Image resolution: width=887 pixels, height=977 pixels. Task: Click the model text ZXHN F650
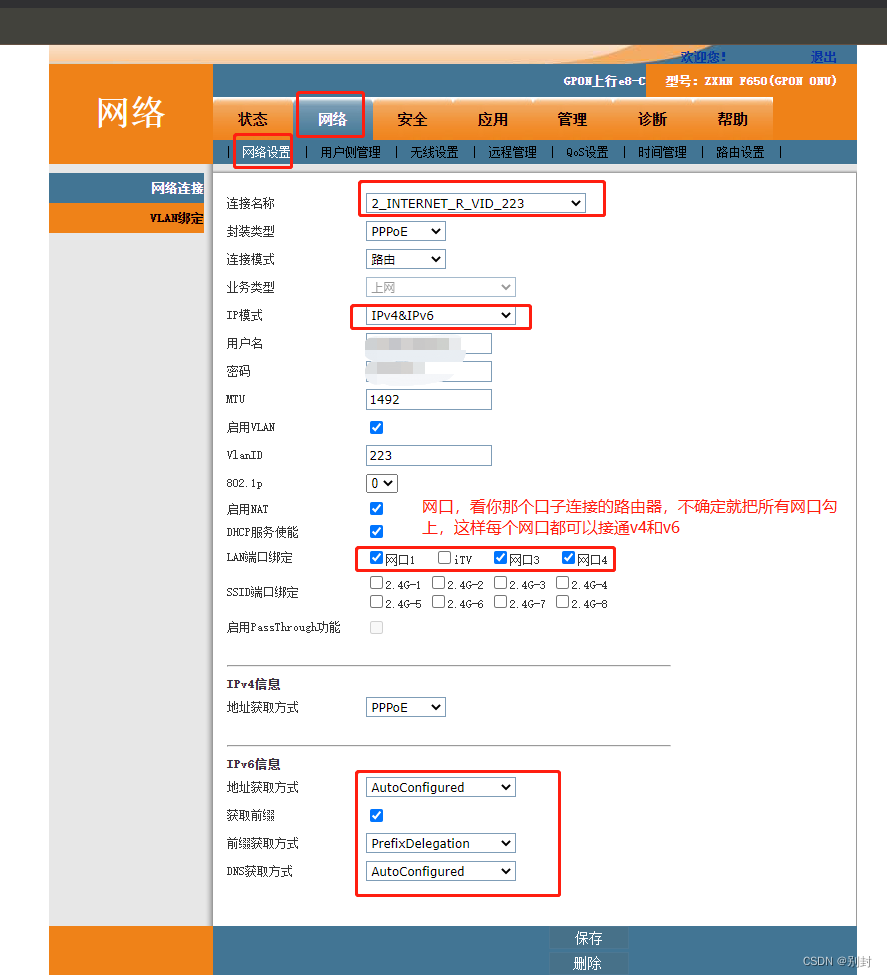736,81
